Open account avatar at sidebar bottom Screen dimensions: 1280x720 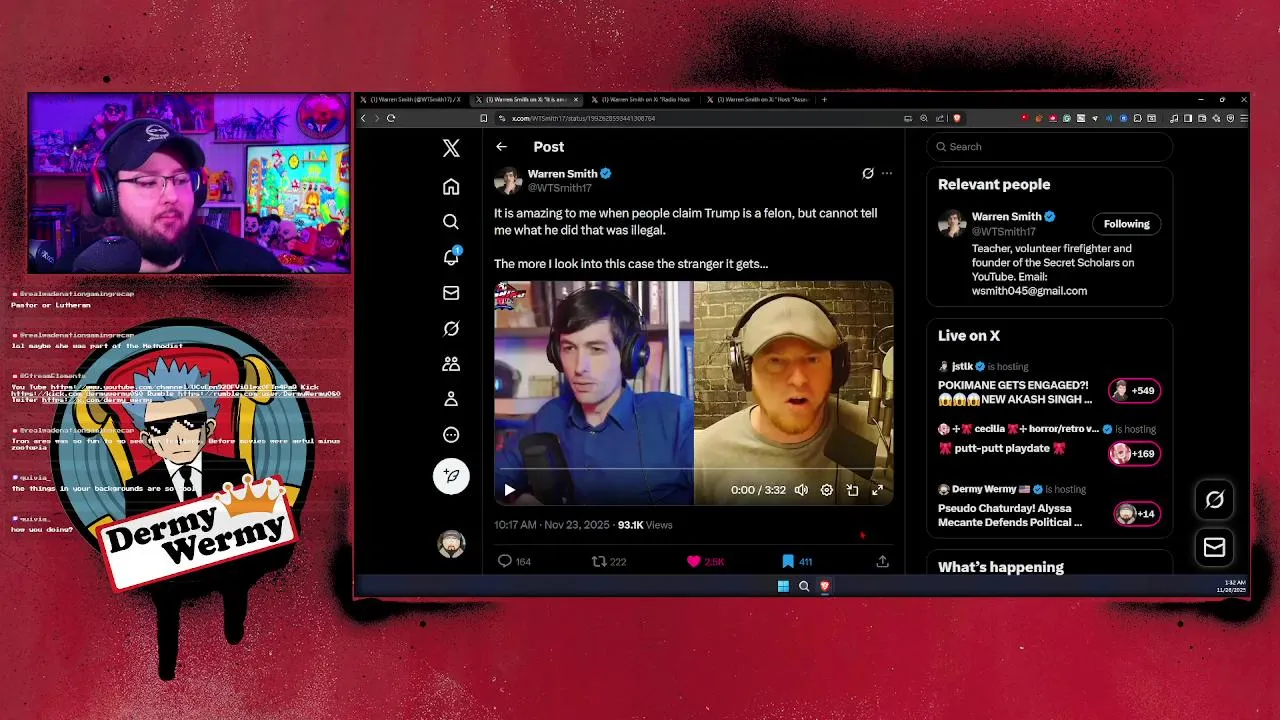pyautogui.click(x=451, y=543)
